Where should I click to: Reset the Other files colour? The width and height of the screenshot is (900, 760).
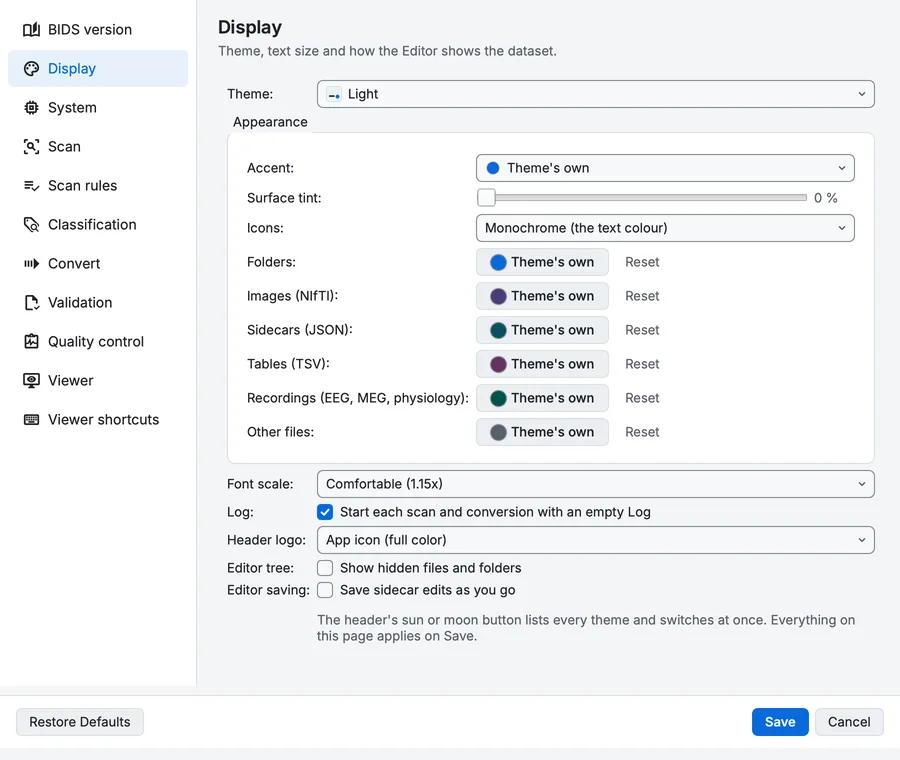pos(642,432)
